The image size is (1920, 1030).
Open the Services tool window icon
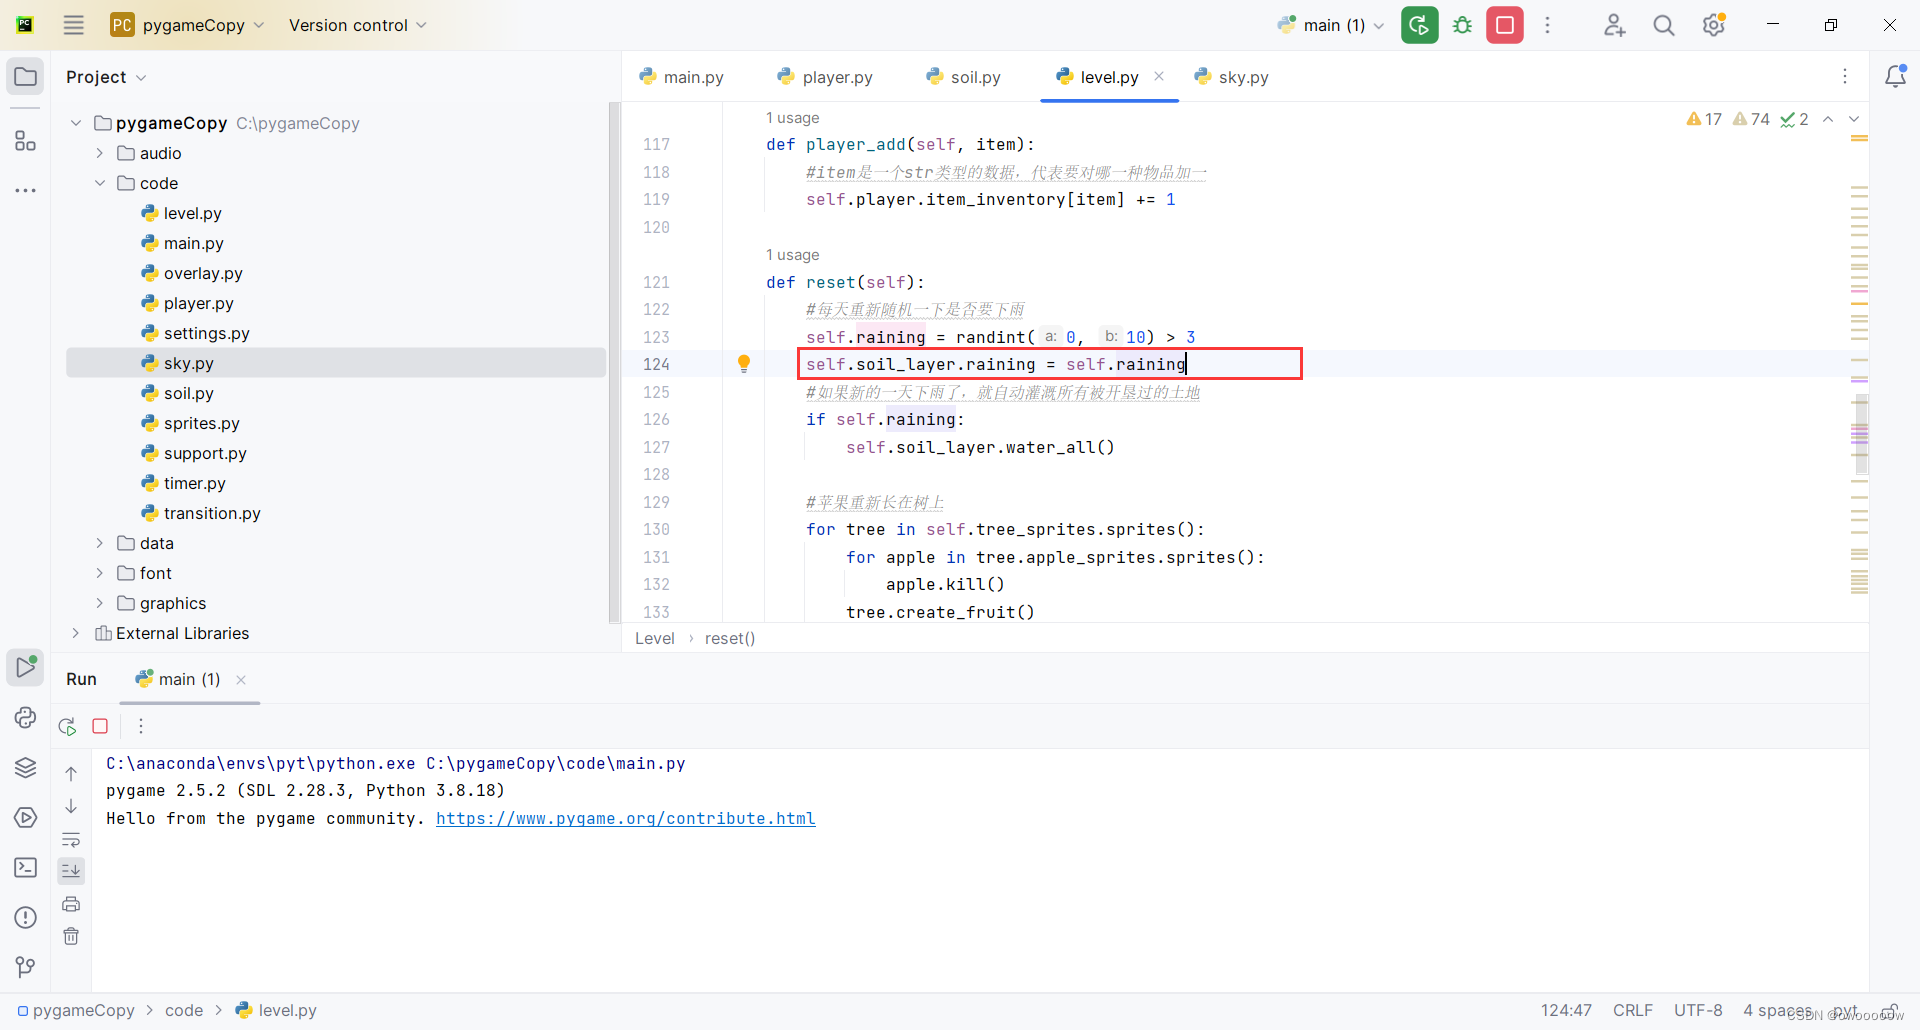pos(25,817)
